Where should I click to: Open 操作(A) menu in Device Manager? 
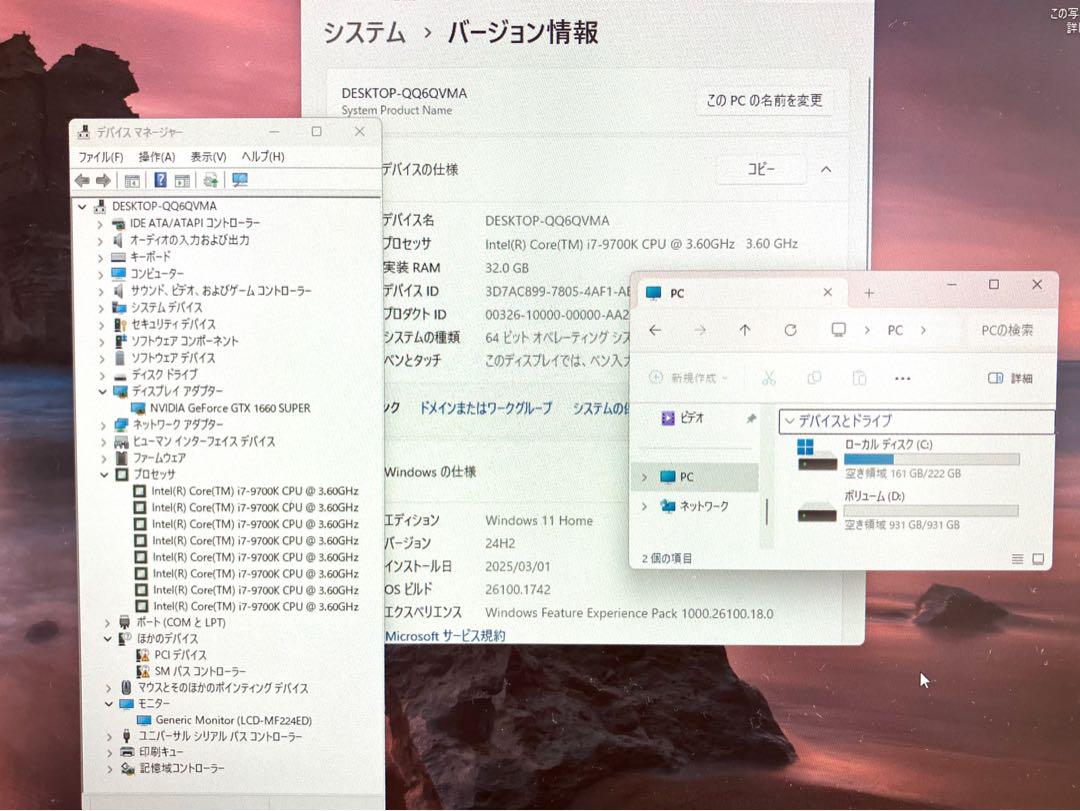[x=156, y=157]
